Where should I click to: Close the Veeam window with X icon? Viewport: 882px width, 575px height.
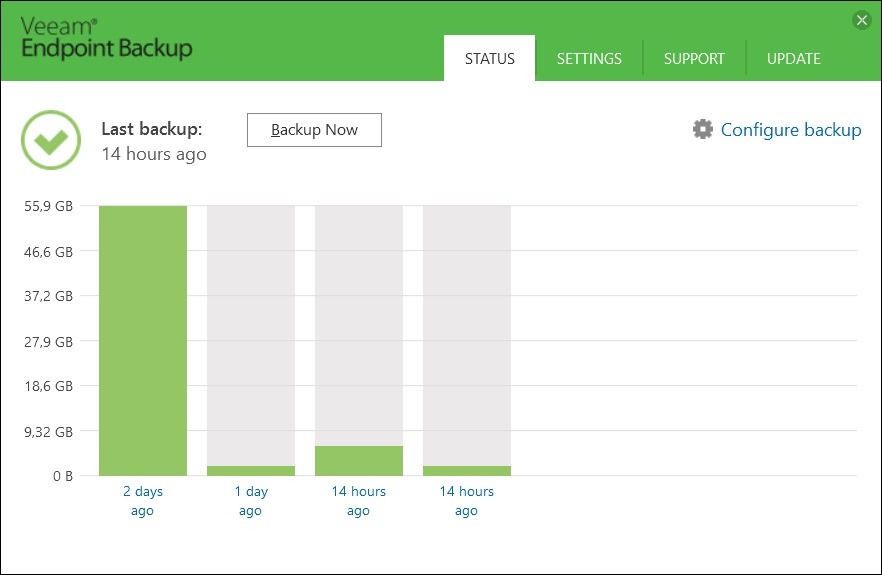pos(862,21)
